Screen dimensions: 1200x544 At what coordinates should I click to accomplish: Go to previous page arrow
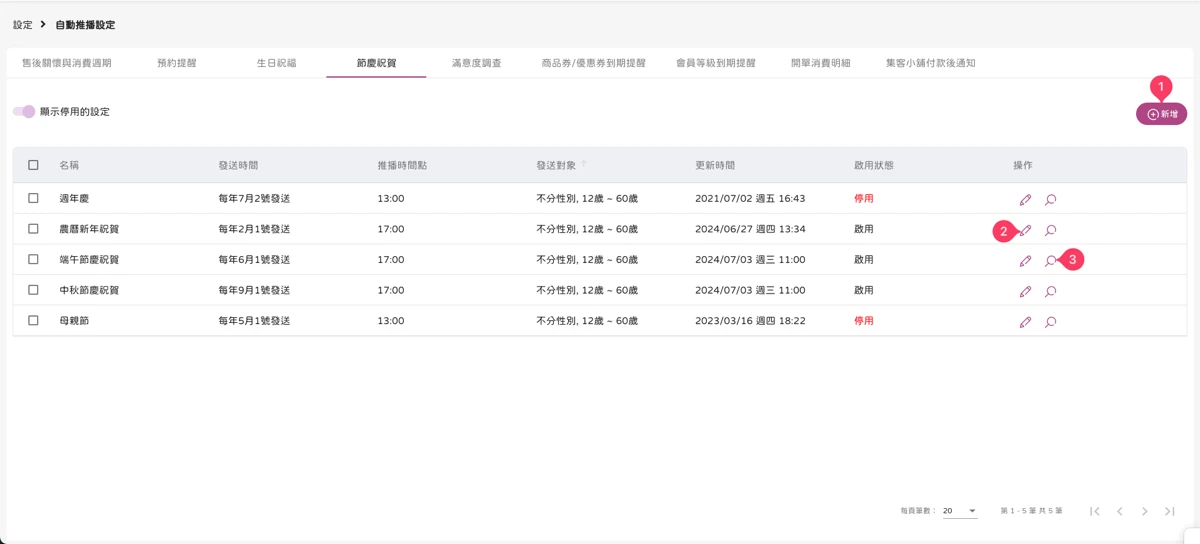(x=1120, y=511)
